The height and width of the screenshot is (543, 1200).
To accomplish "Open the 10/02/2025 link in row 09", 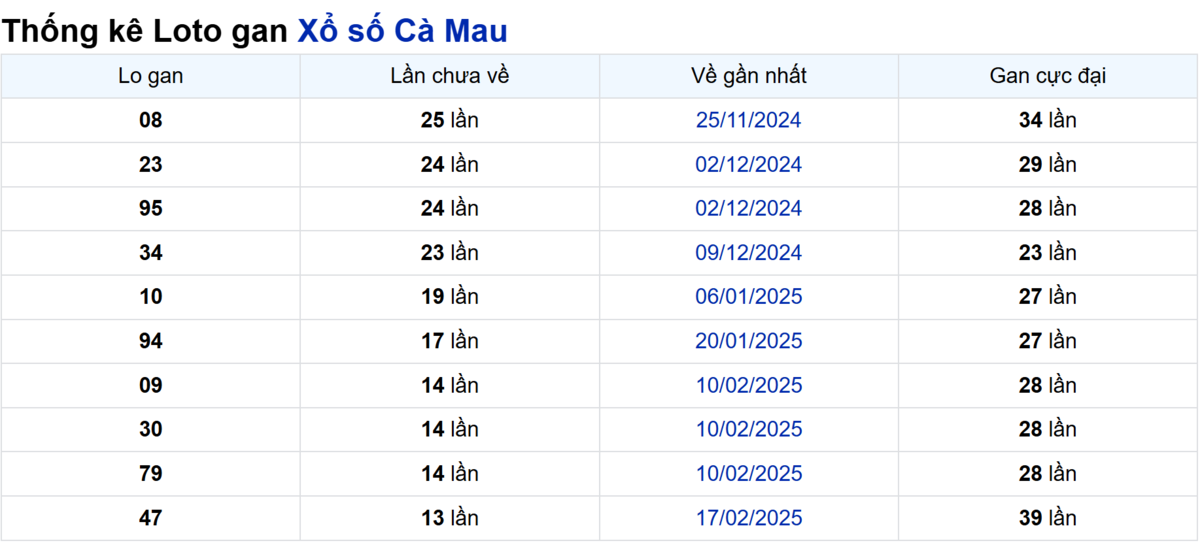I will 749,385.
